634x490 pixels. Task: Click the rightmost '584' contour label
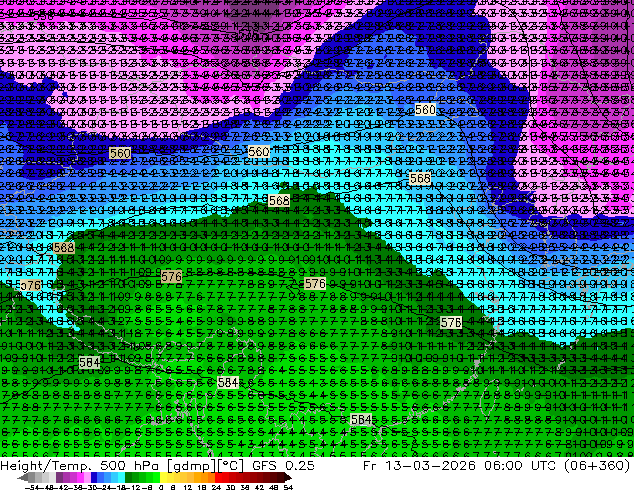click(361, 420)
